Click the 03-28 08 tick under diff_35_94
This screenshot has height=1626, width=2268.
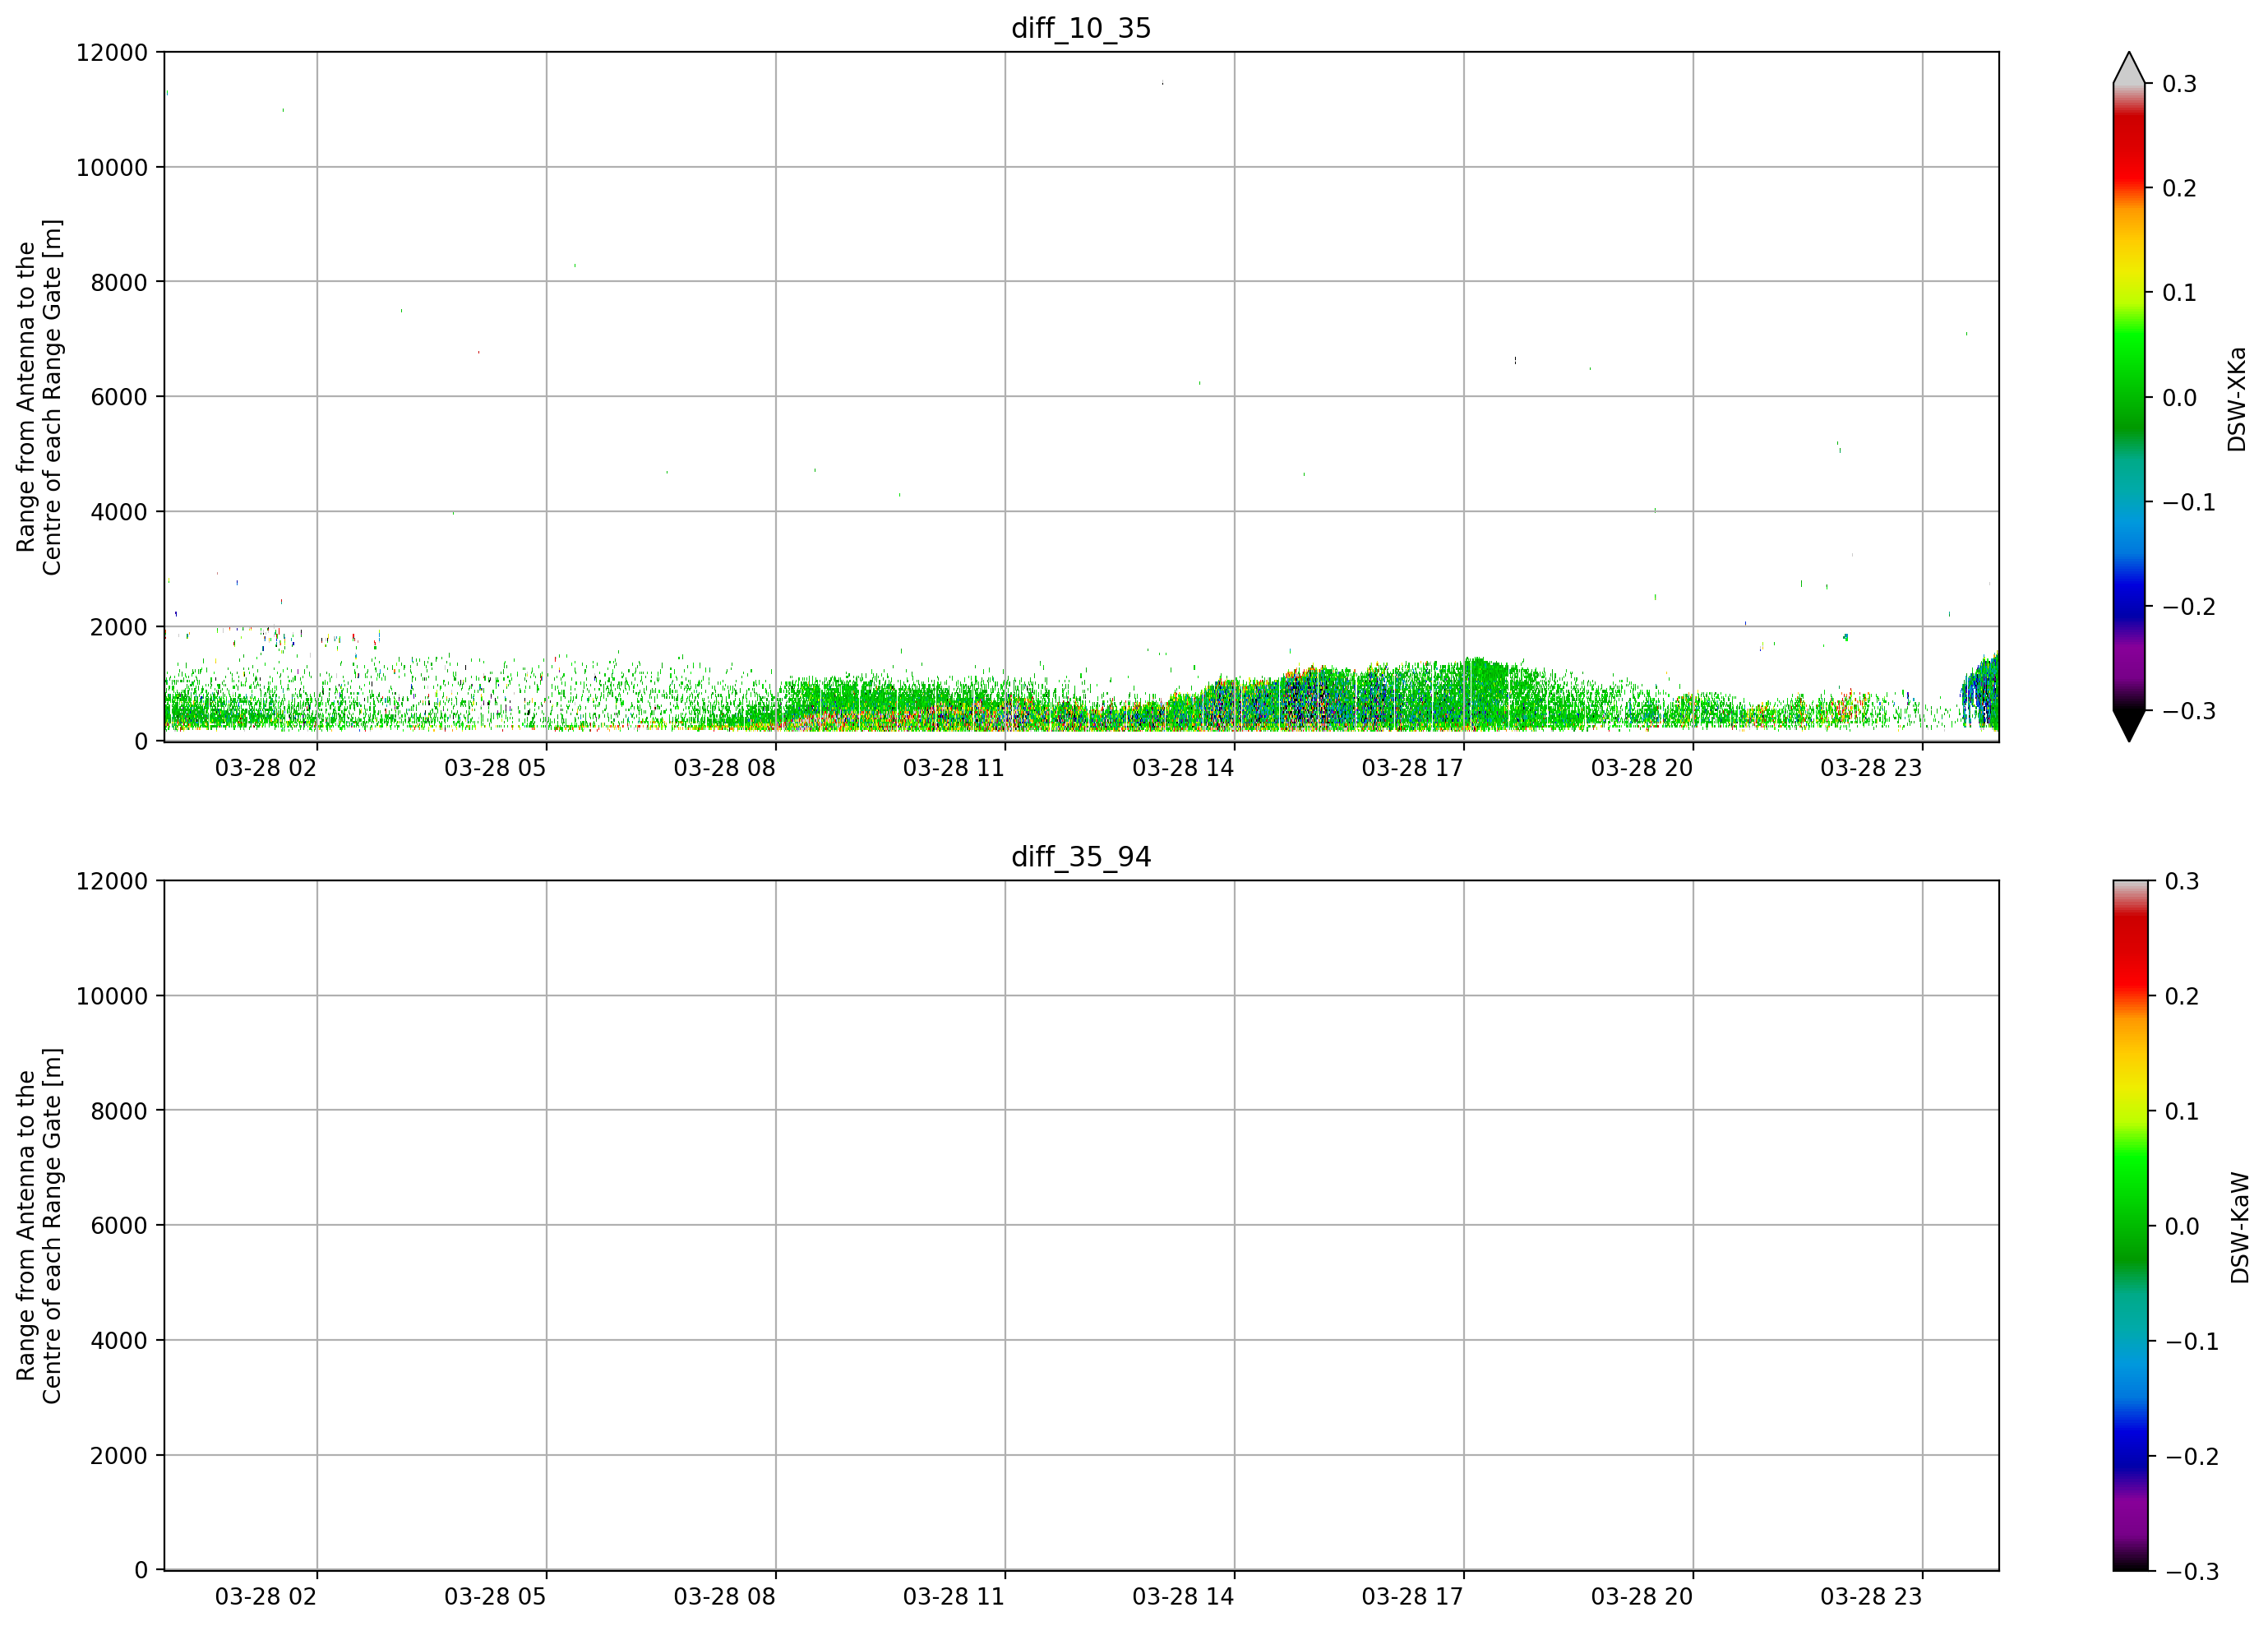725,1596
